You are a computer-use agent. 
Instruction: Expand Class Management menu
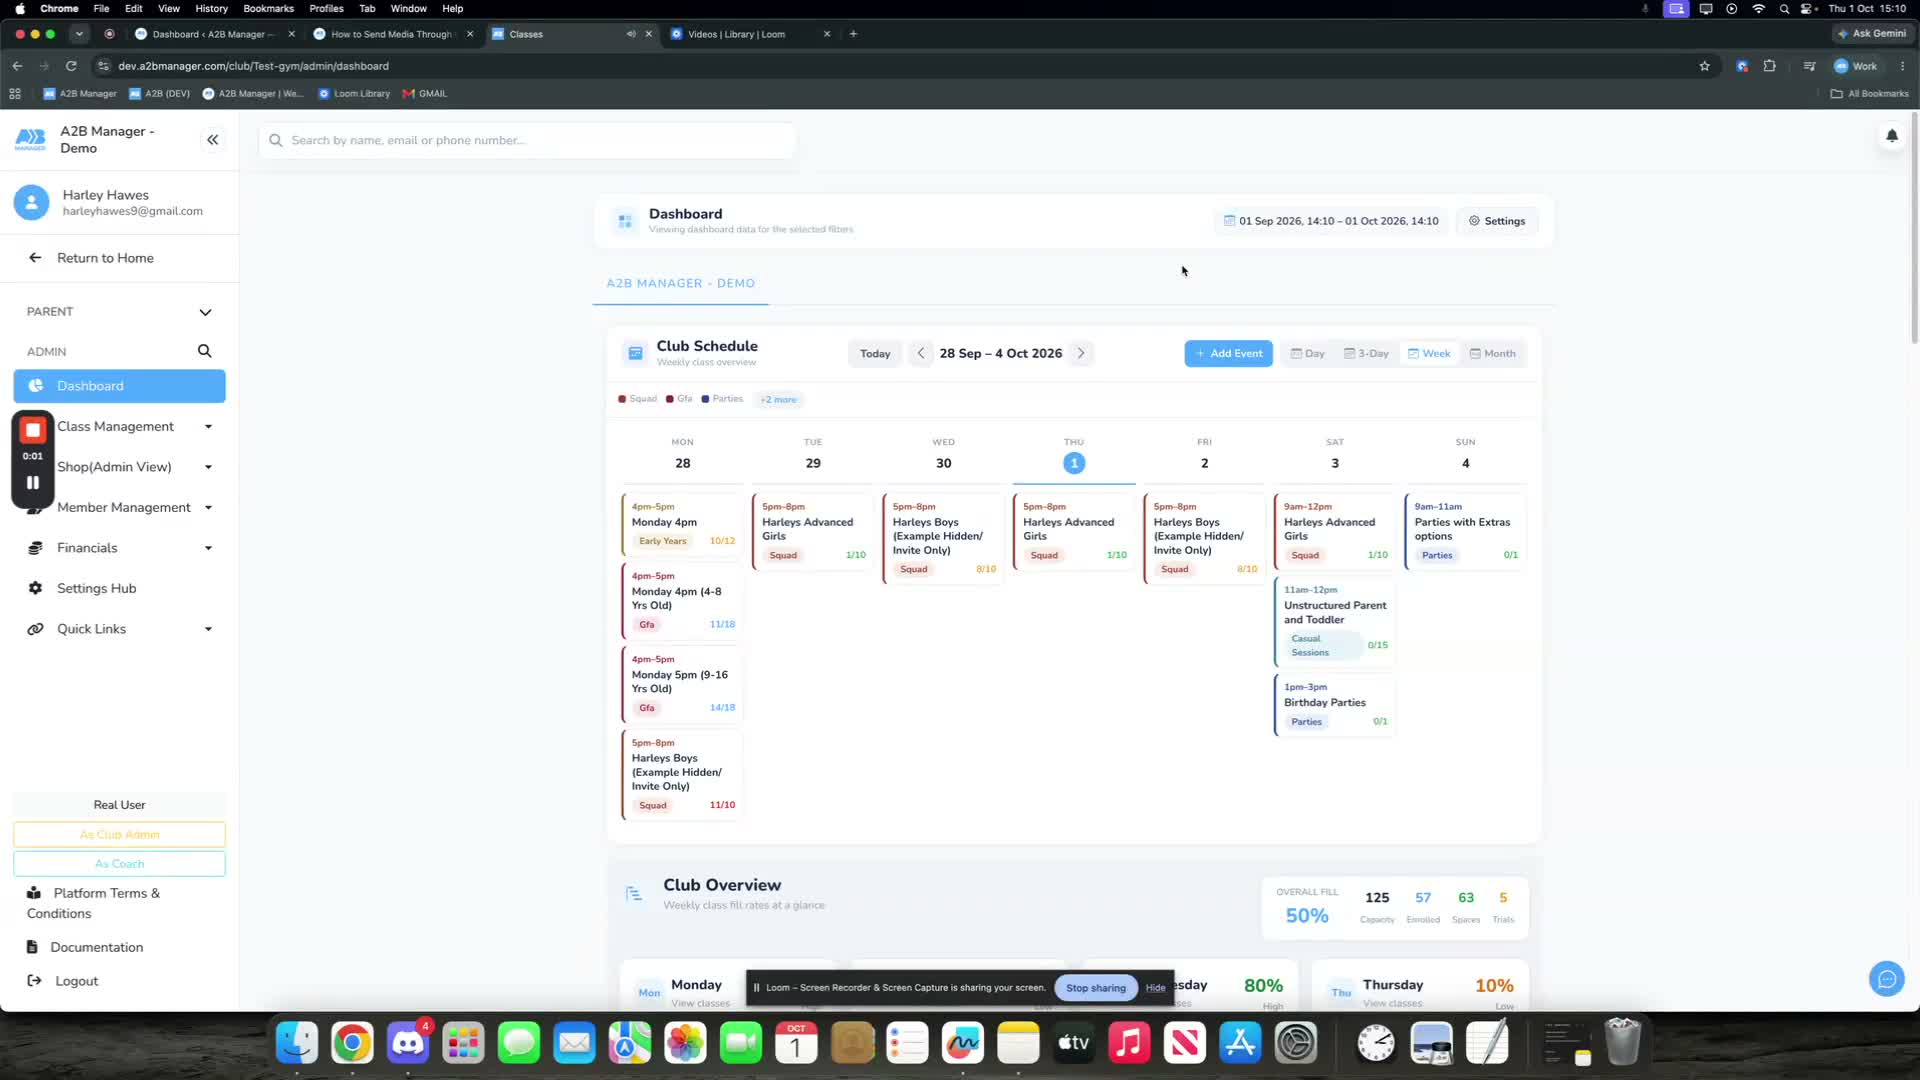pos(208,427)
